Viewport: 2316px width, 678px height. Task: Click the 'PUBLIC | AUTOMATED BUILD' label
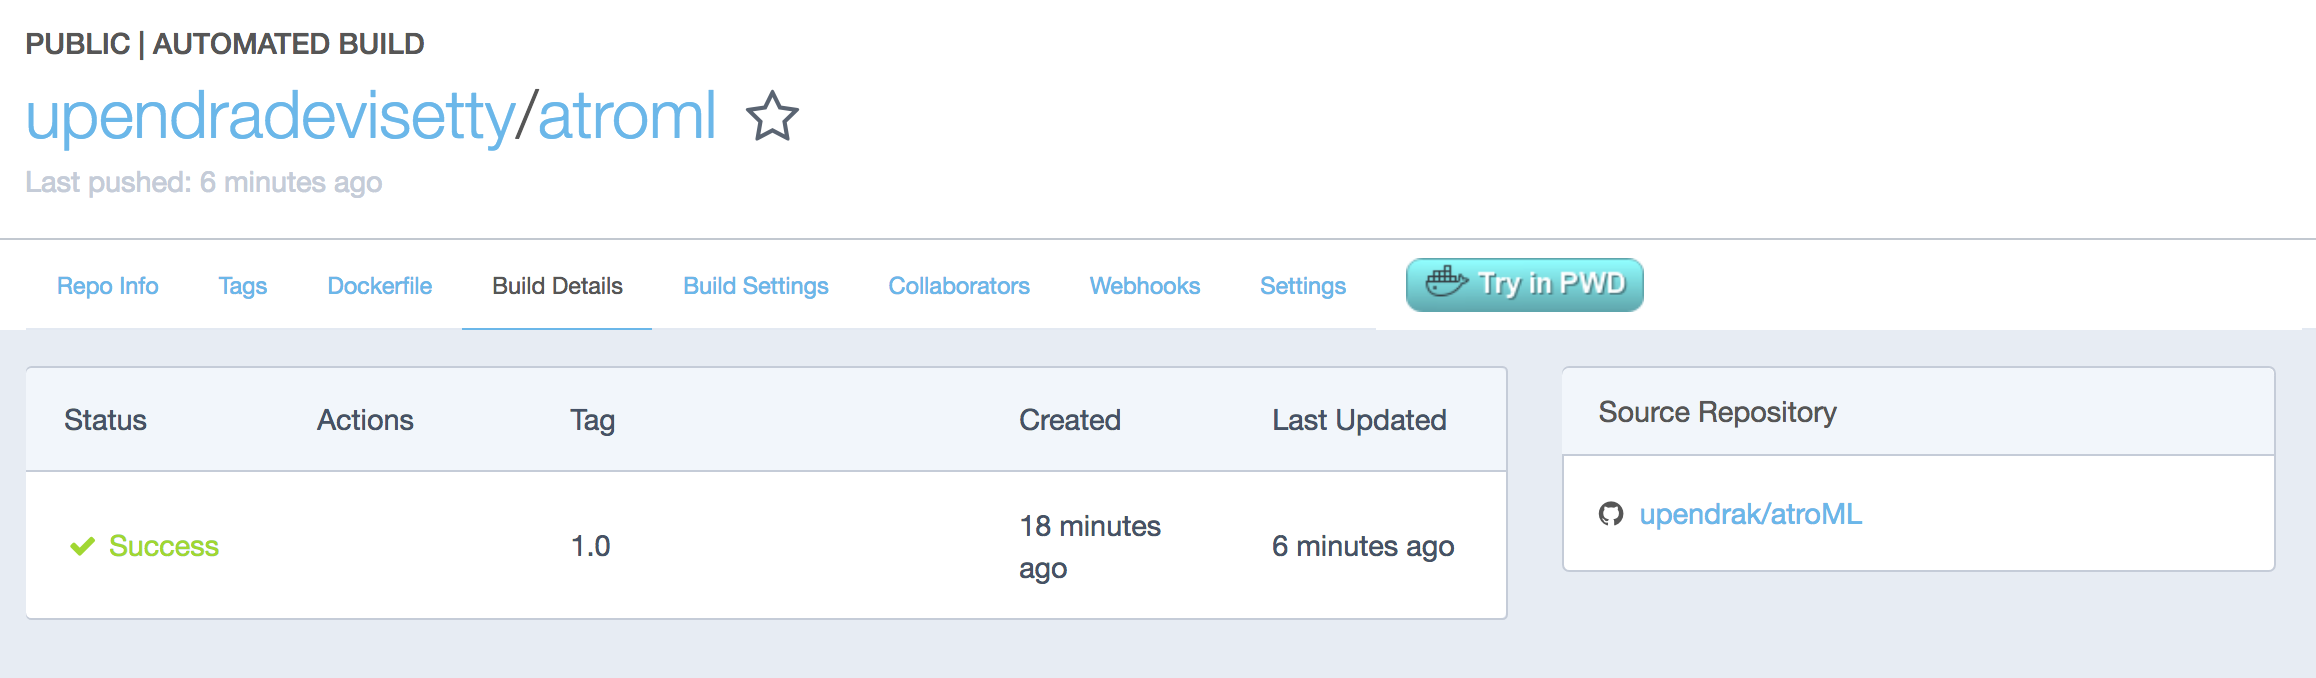(x=225, y=44)
